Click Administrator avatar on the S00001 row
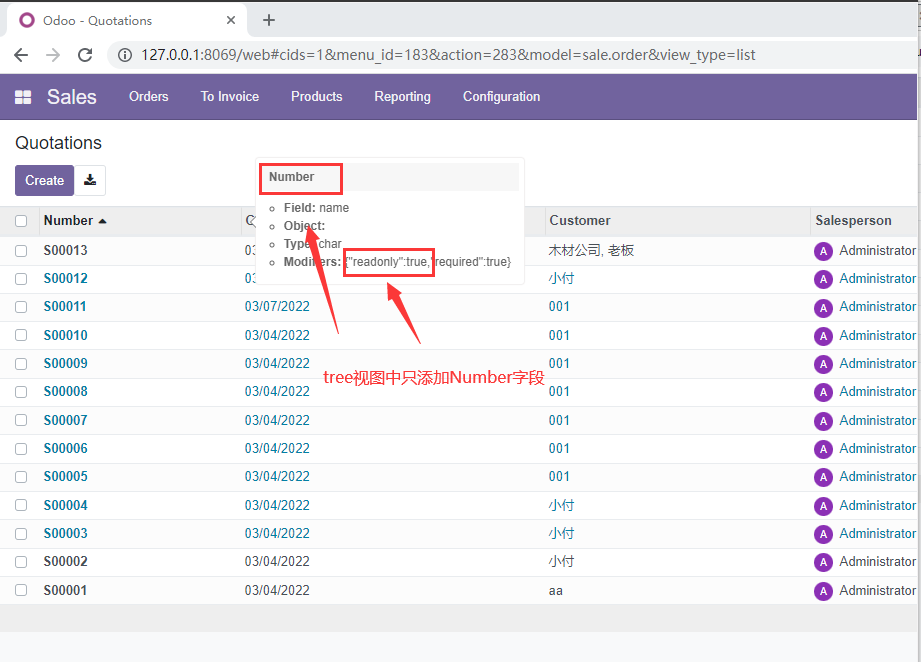 pos(823,590)
